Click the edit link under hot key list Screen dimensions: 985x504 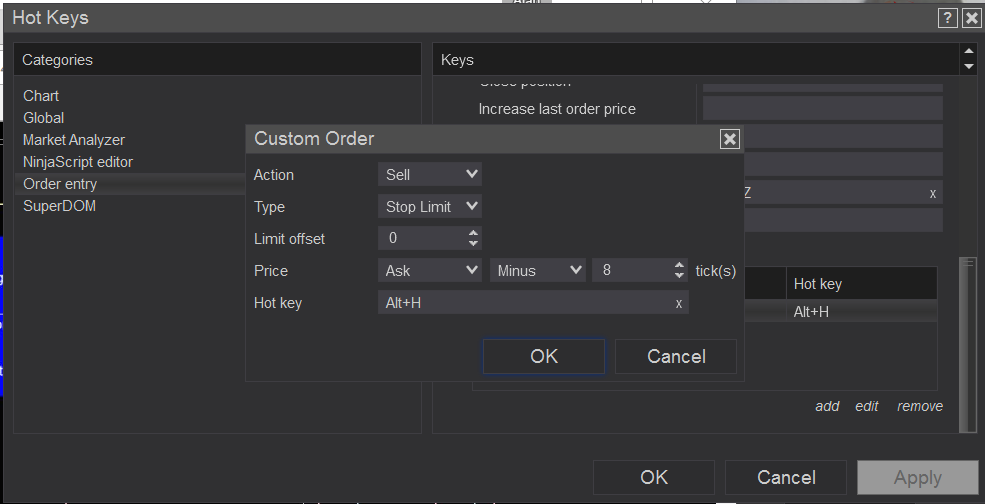tap(867, 406)
